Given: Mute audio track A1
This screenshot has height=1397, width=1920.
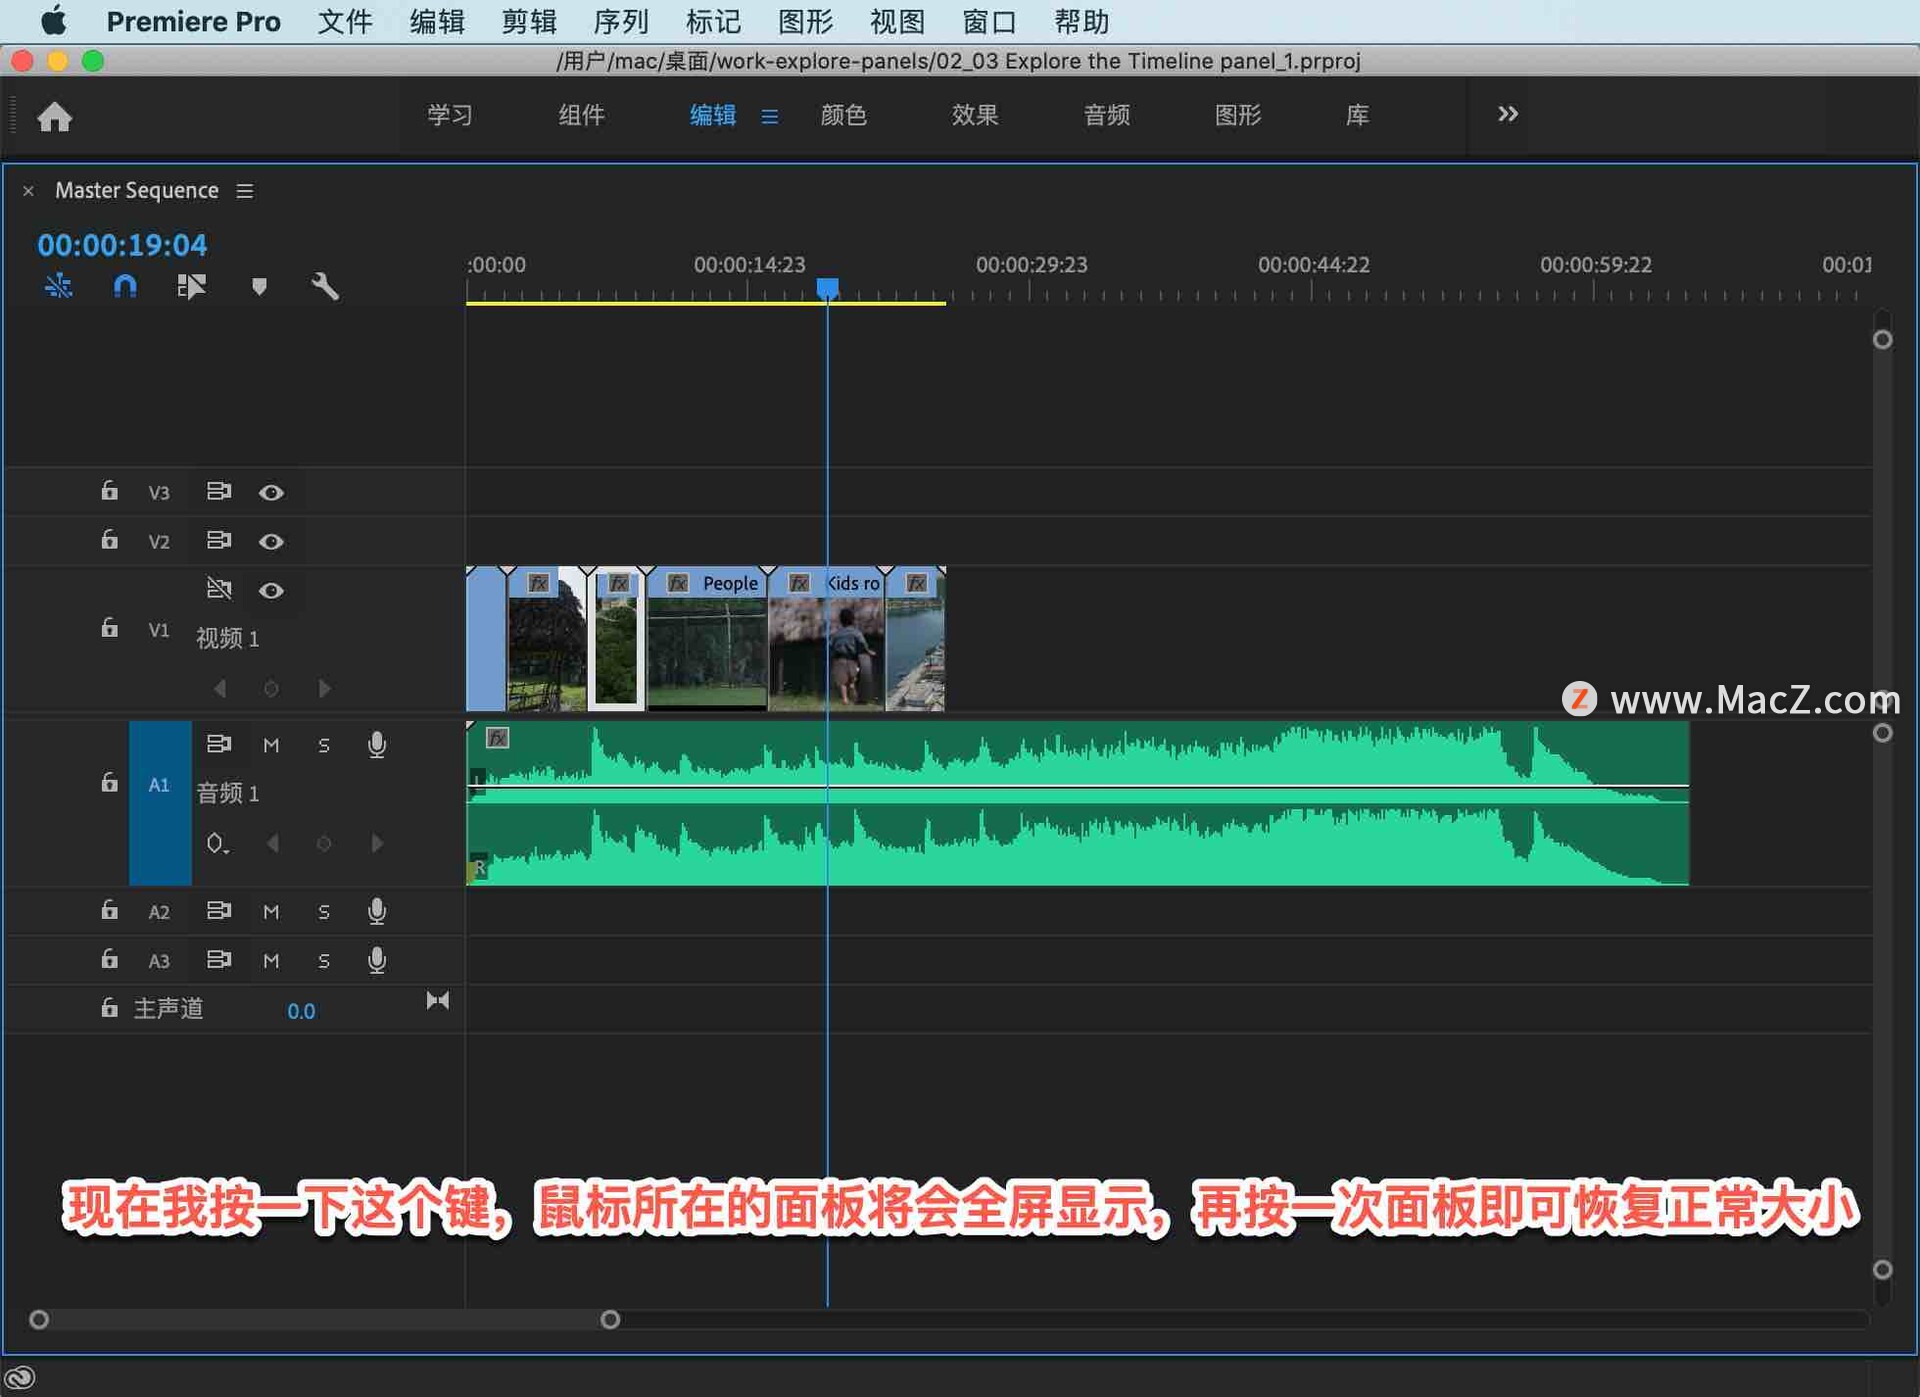Looking at the screenshot, I should 271,745.
